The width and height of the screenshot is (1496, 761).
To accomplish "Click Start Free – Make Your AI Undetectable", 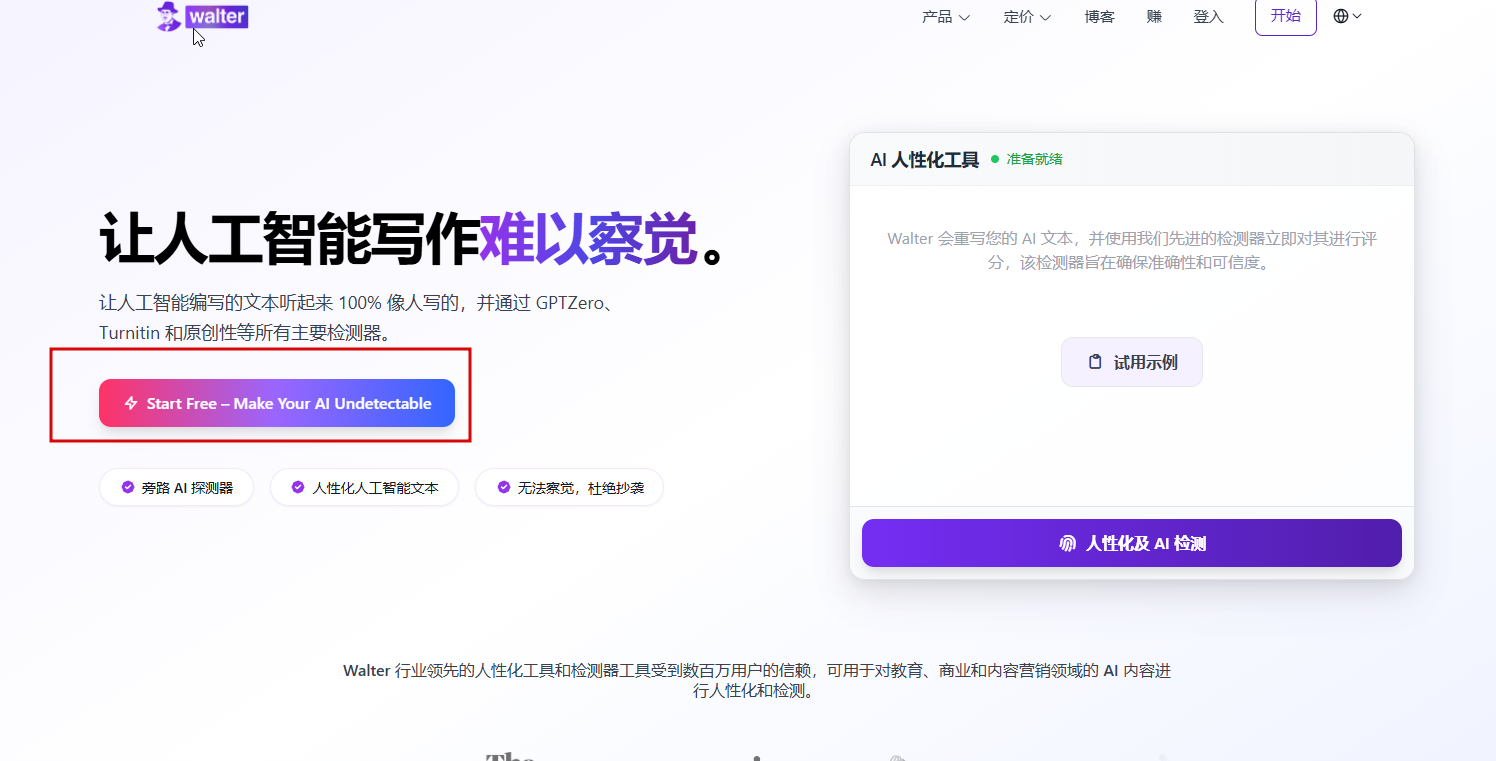I will pyautogui.click(x=277, y=403).
